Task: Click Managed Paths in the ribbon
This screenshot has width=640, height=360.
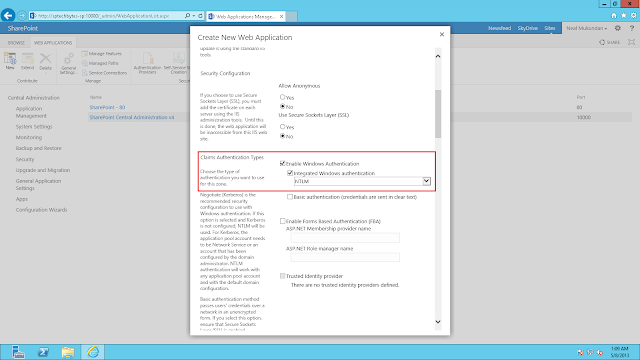Action: 100,63
